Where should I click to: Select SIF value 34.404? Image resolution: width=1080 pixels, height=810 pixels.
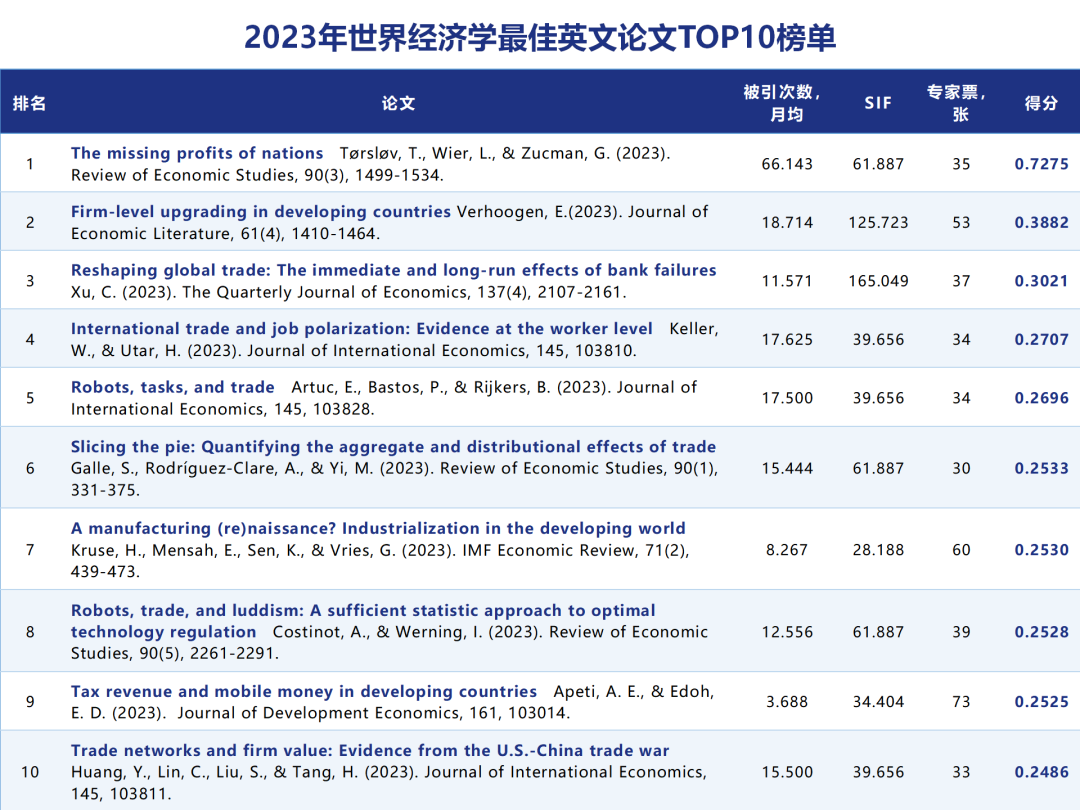(x=878, y=702)
